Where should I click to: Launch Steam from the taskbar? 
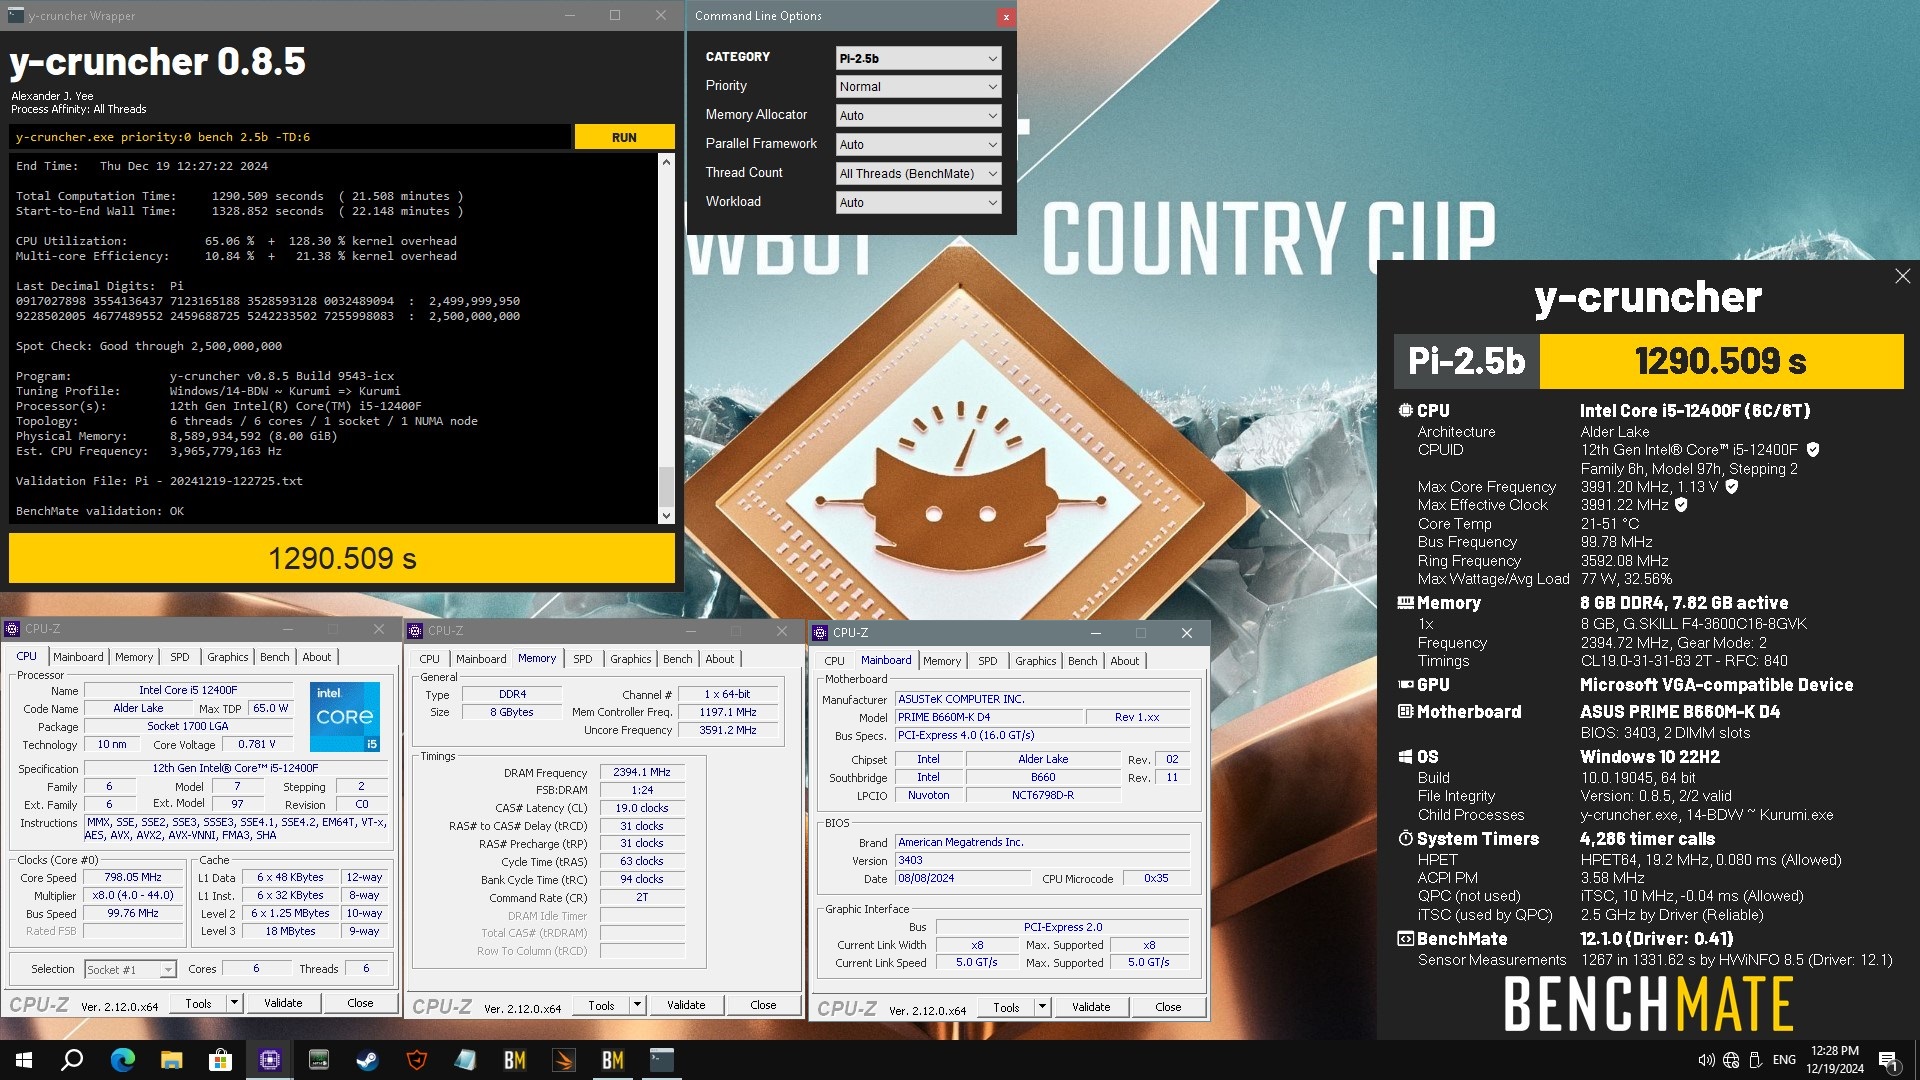(367, 1060)
